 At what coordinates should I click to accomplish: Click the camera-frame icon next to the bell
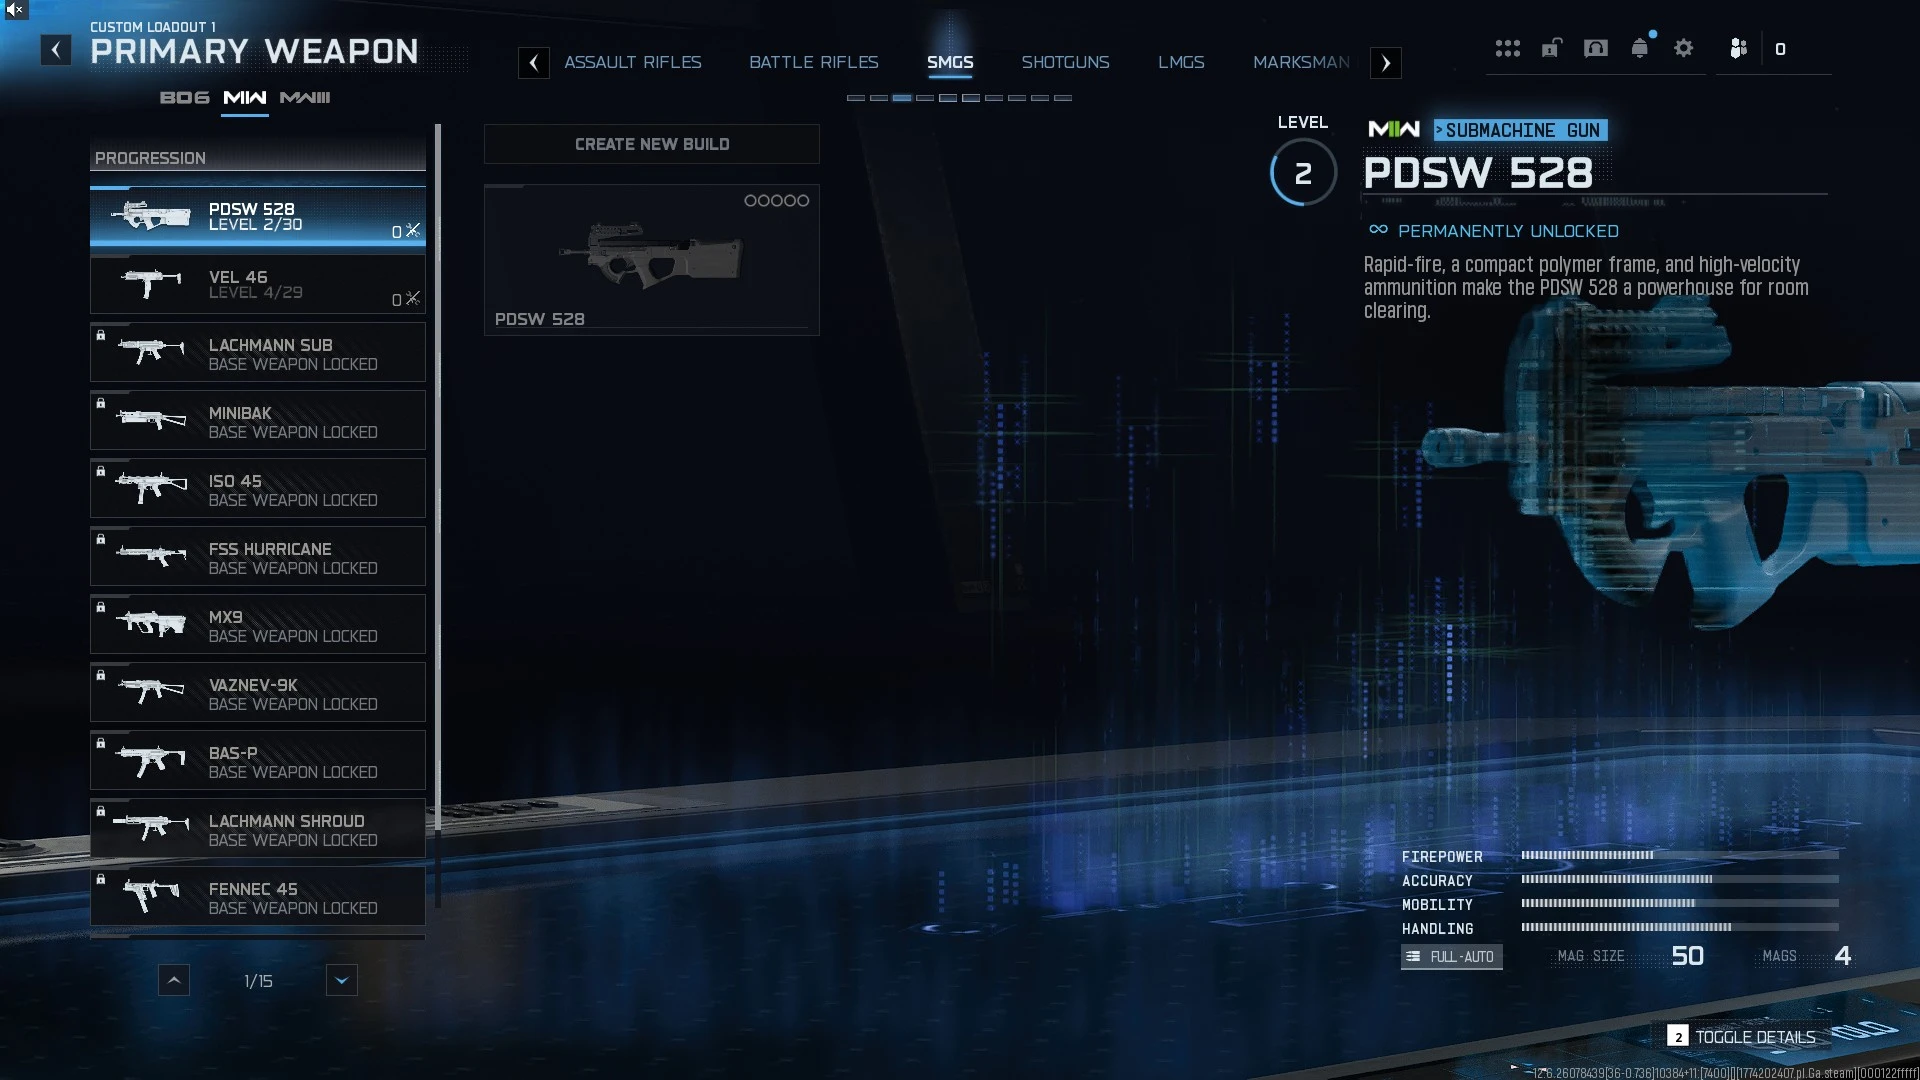coord(1596,48)
